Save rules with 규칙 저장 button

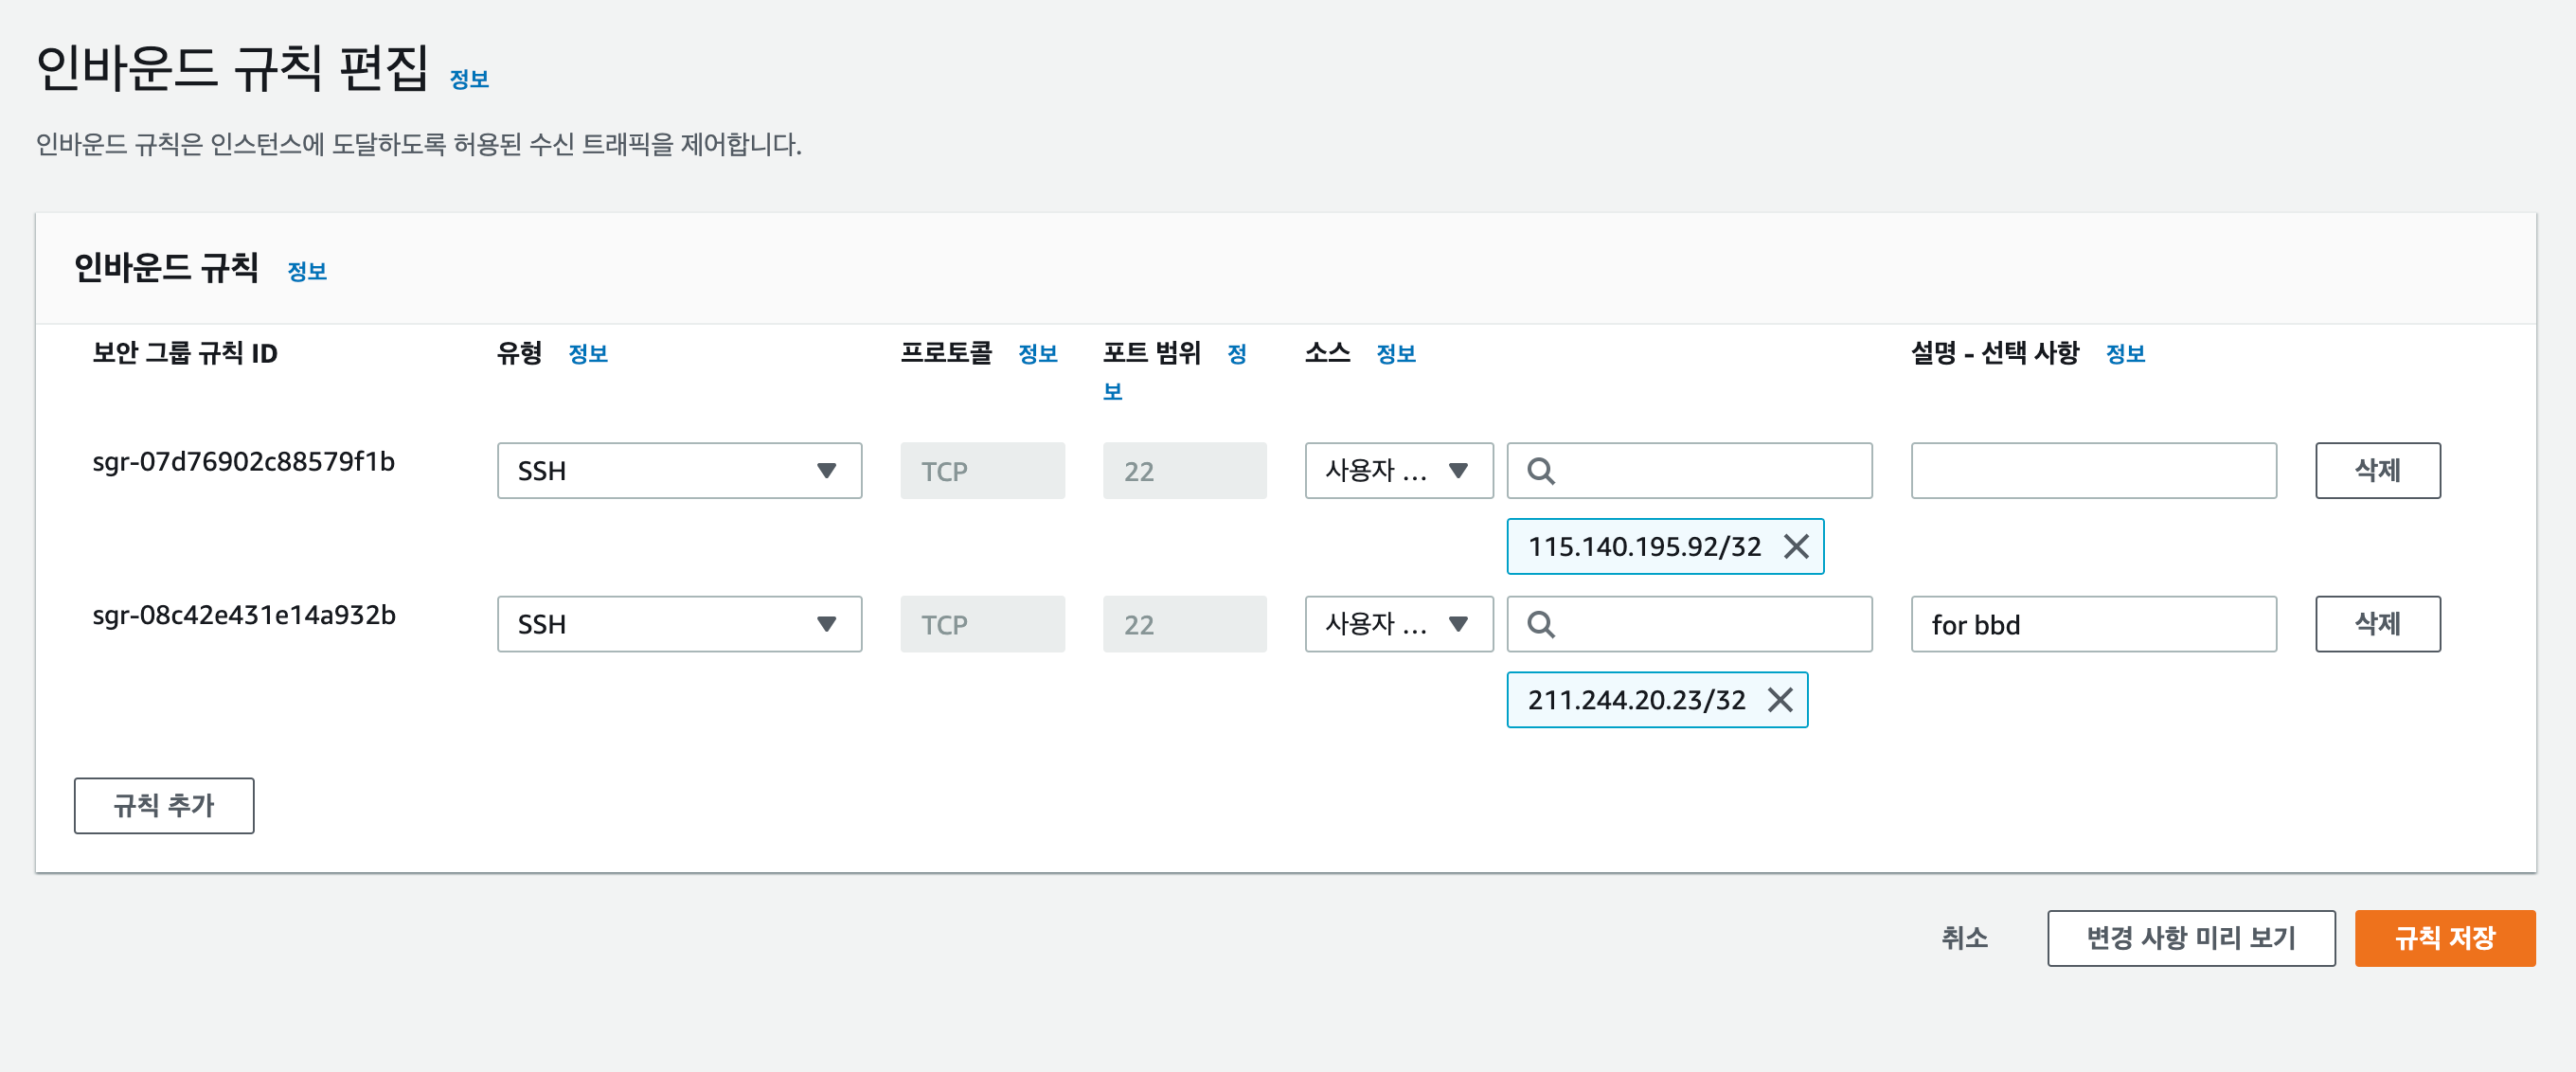point(2444,937)
